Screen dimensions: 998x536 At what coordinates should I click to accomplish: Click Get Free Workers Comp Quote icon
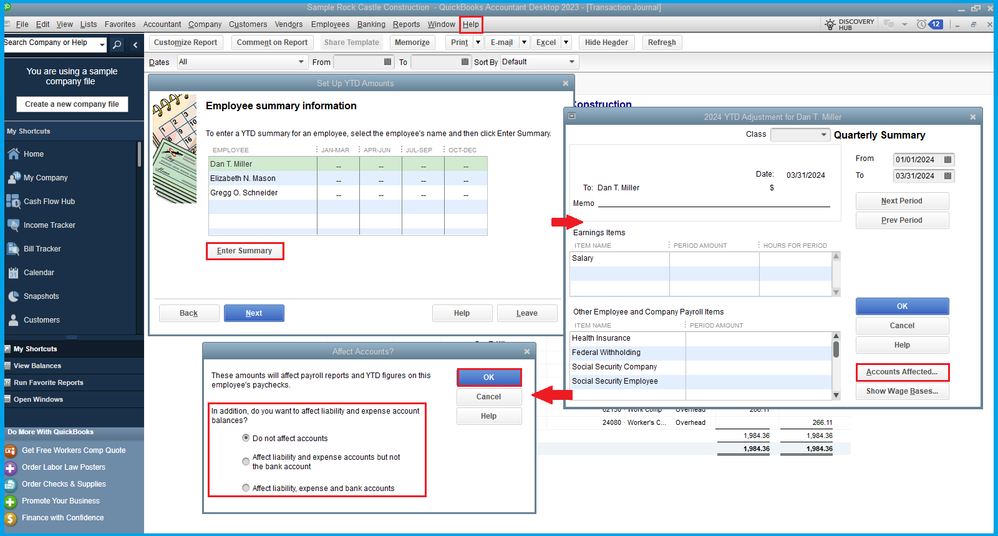point(10,451)
